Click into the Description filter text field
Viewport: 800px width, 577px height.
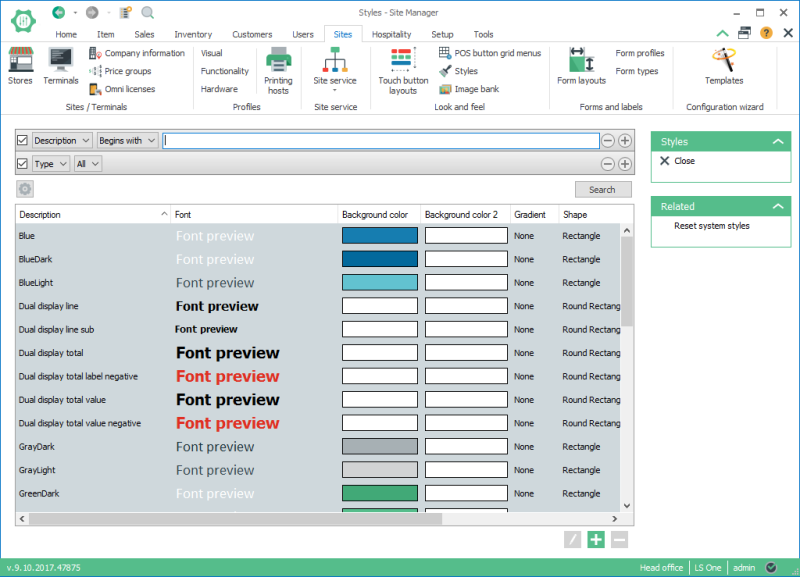(380, 141)
